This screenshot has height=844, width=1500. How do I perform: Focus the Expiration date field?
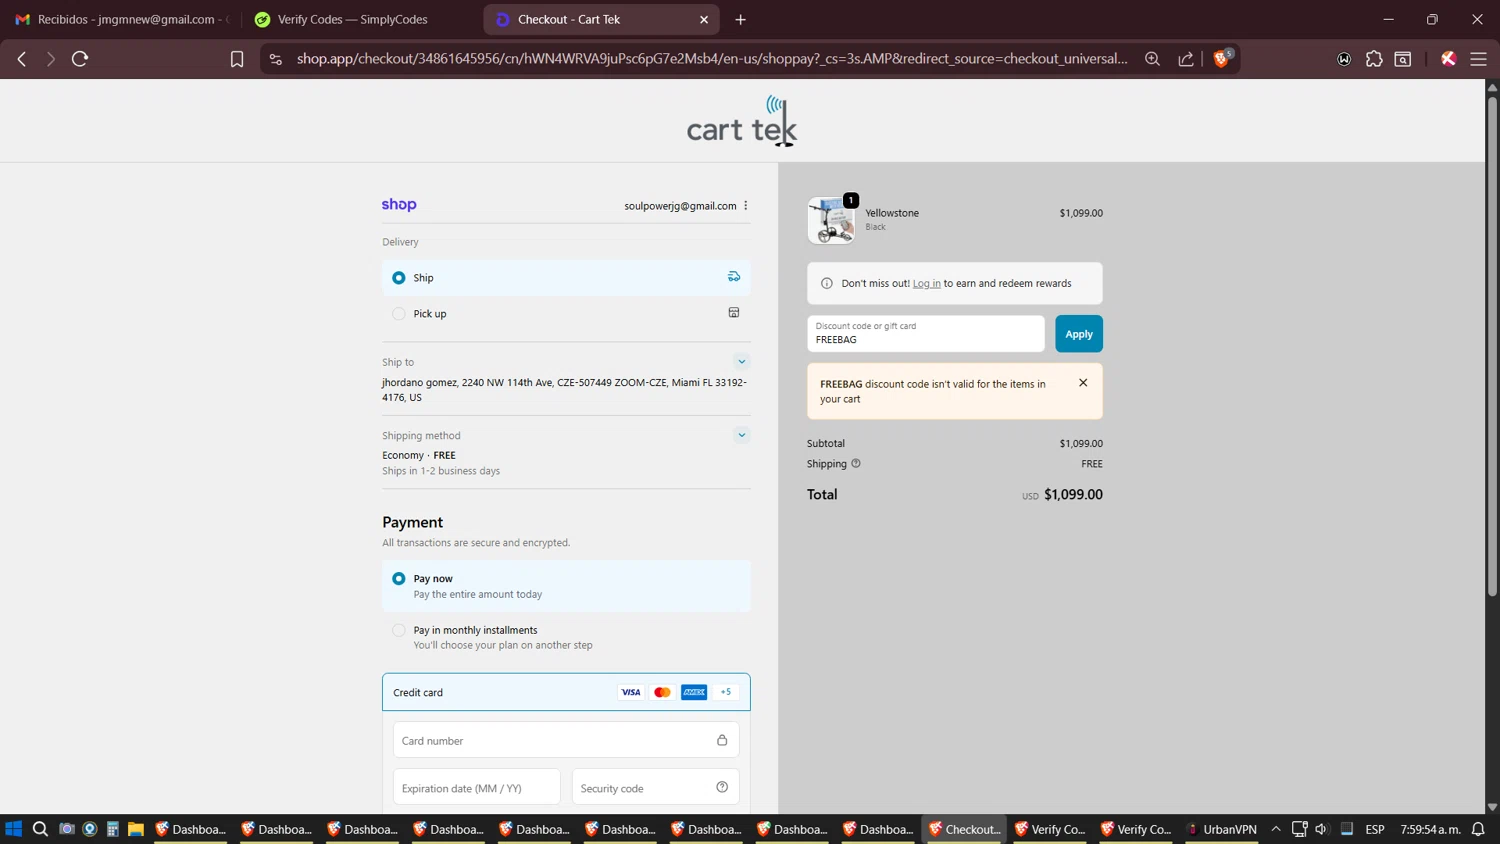(x=477, y=787)
